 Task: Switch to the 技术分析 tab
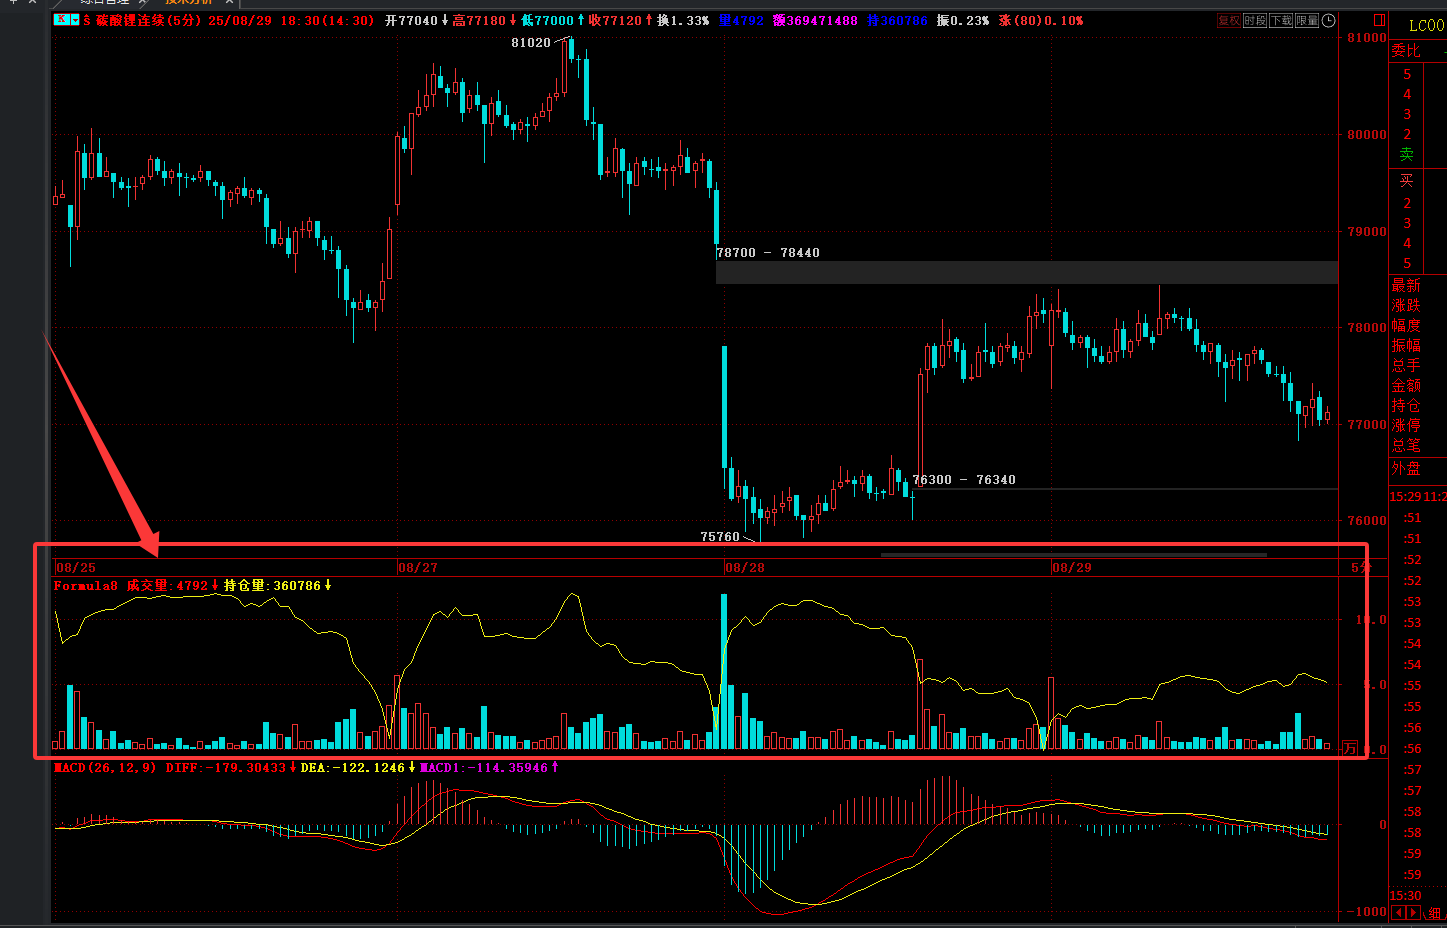pos(188,2)
